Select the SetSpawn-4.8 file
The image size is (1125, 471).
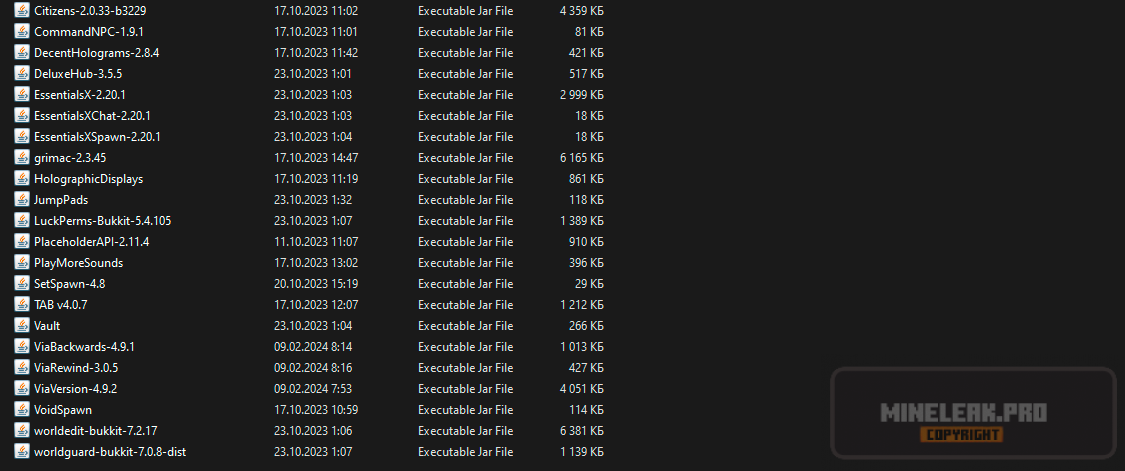point(69,283)
